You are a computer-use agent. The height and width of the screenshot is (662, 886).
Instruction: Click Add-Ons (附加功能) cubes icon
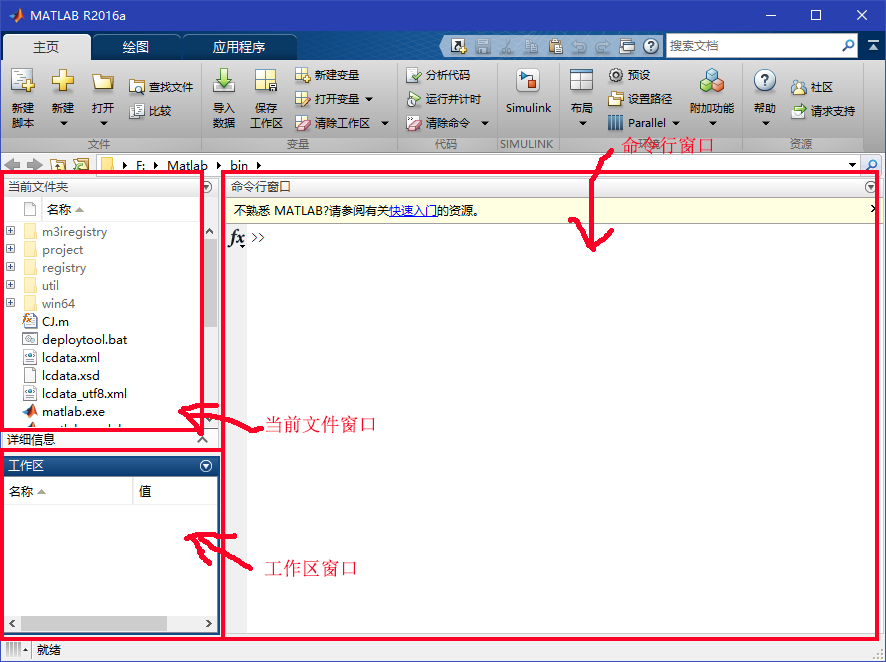click(712, 81)
